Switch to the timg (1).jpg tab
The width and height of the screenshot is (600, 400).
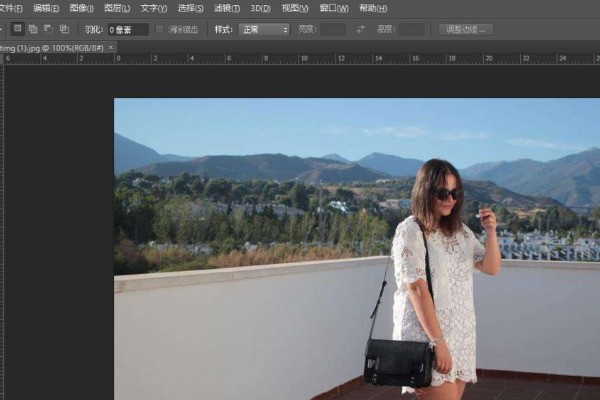pos(50,47)
